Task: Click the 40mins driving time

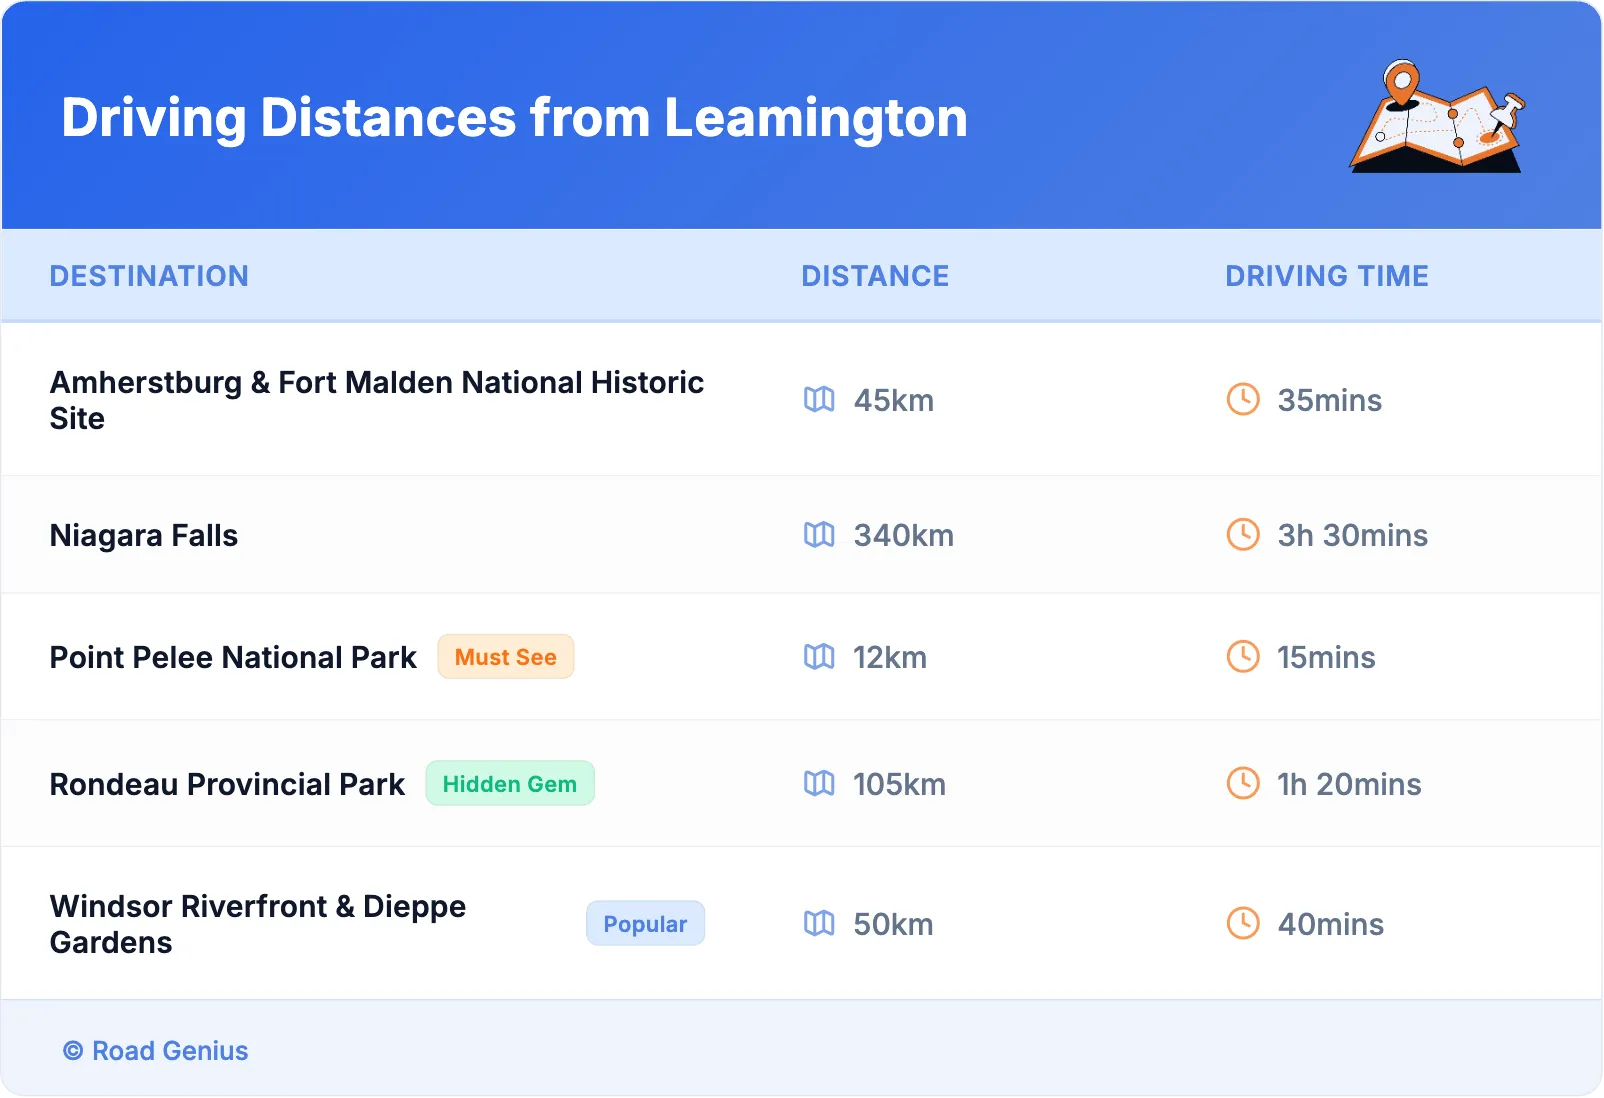Action: pos(1330,924)
